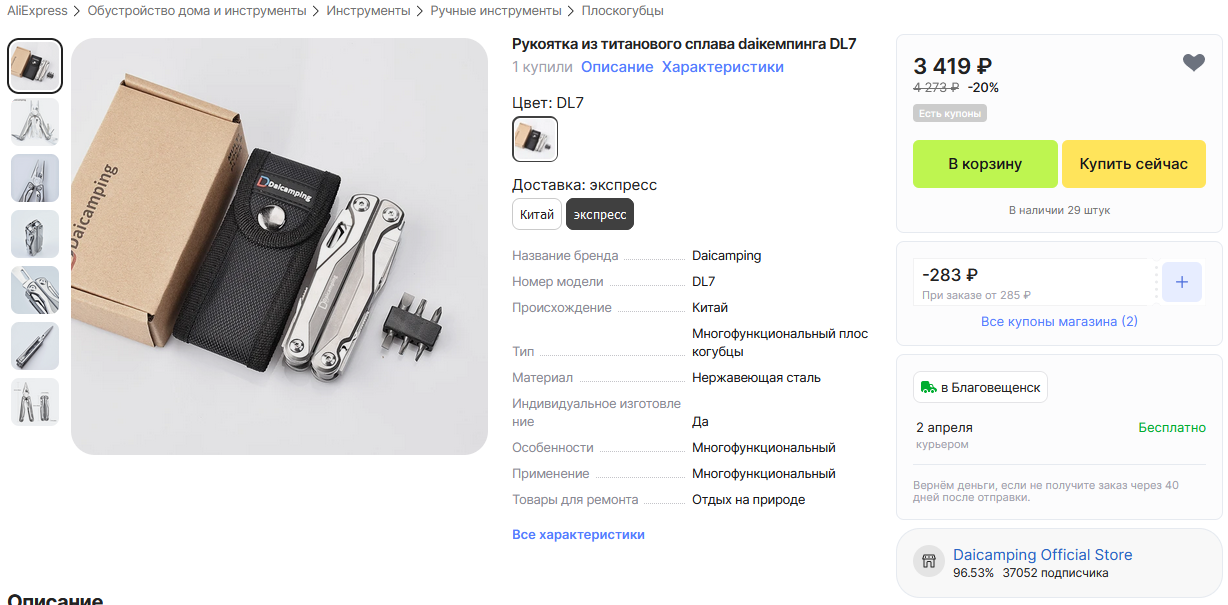The height and width of the screenshot is (605, 1228).
Task: Open Описание tab link
Action: (617, 67)
